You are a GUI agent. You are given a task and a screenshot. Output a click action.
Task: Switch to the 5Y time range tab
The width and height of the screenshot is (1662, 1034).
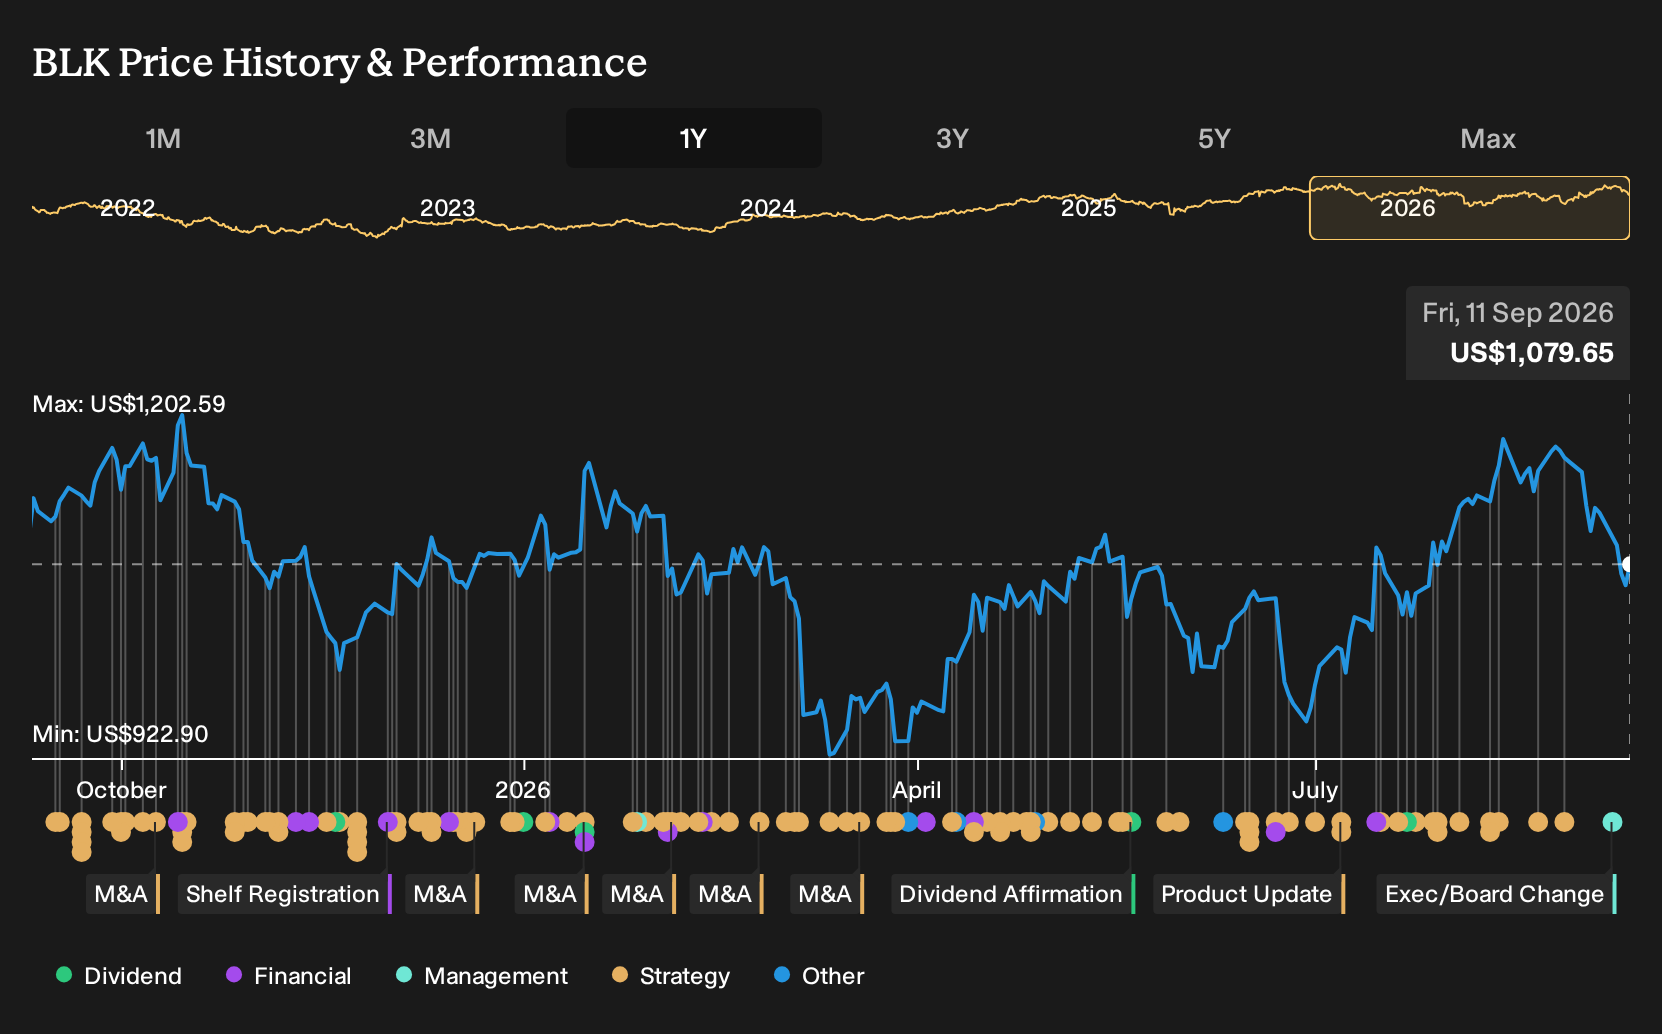coord(1214,138)
